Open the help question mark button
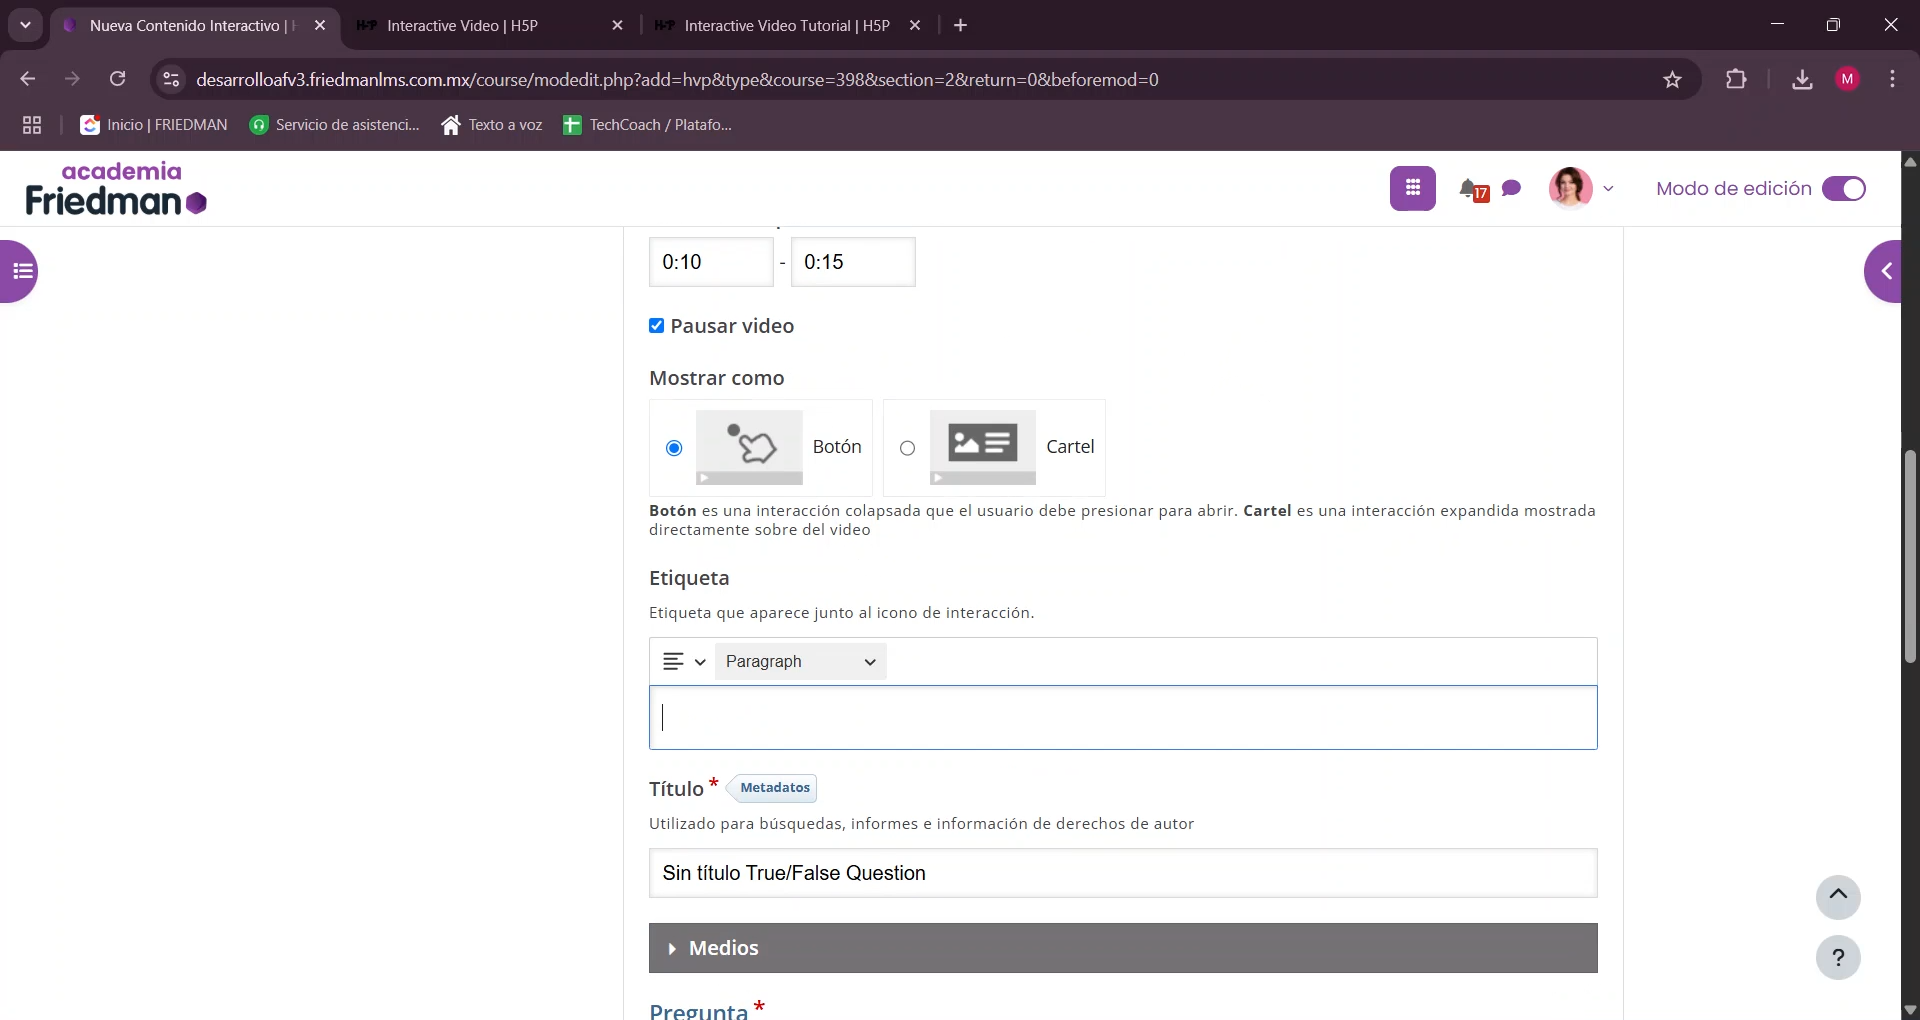The height and width of the screenshot is (1020, 1920). (1838, 958)
